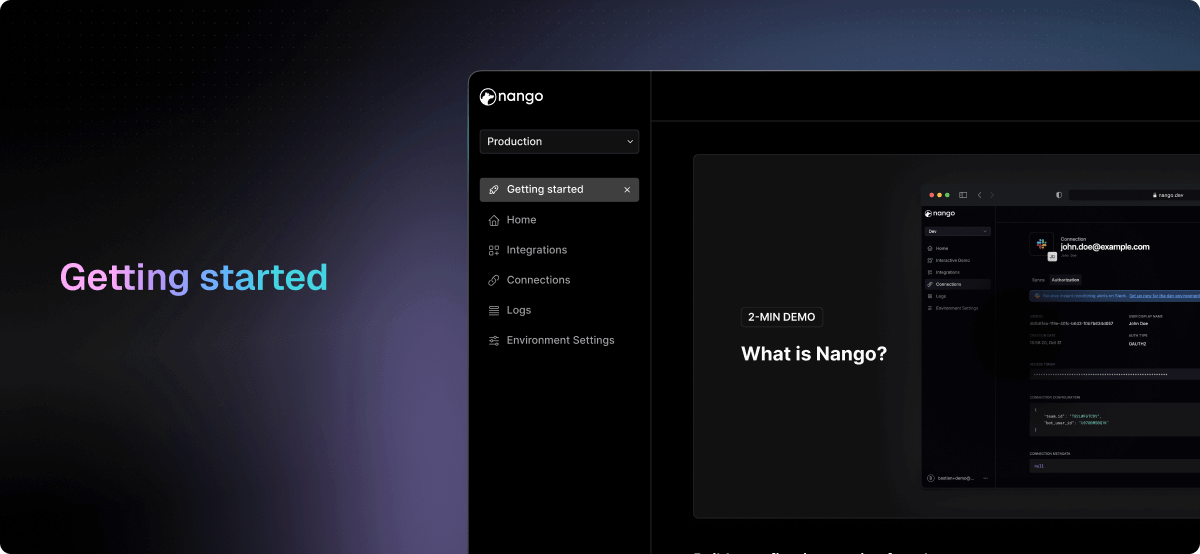Dismiss Getting started with the X
This screenshot has width=1200, height=554.
coord(627,190)
